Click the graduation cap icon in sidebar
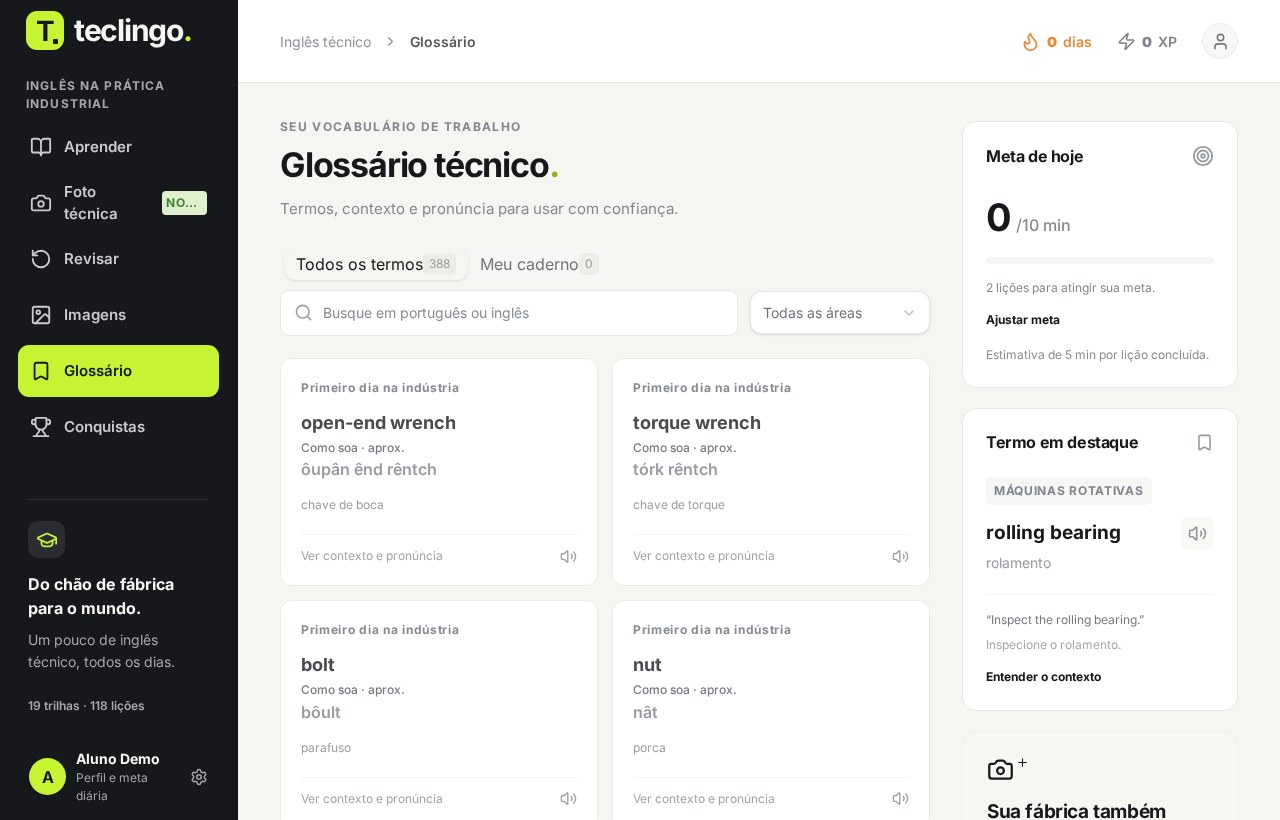Viewport: 1280px width, 820px height. click(x=47, y=540)
